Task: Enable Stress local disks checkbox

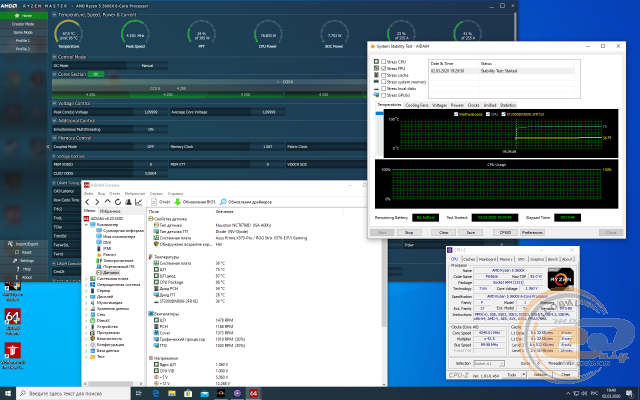Action: [x=383, y=89]
